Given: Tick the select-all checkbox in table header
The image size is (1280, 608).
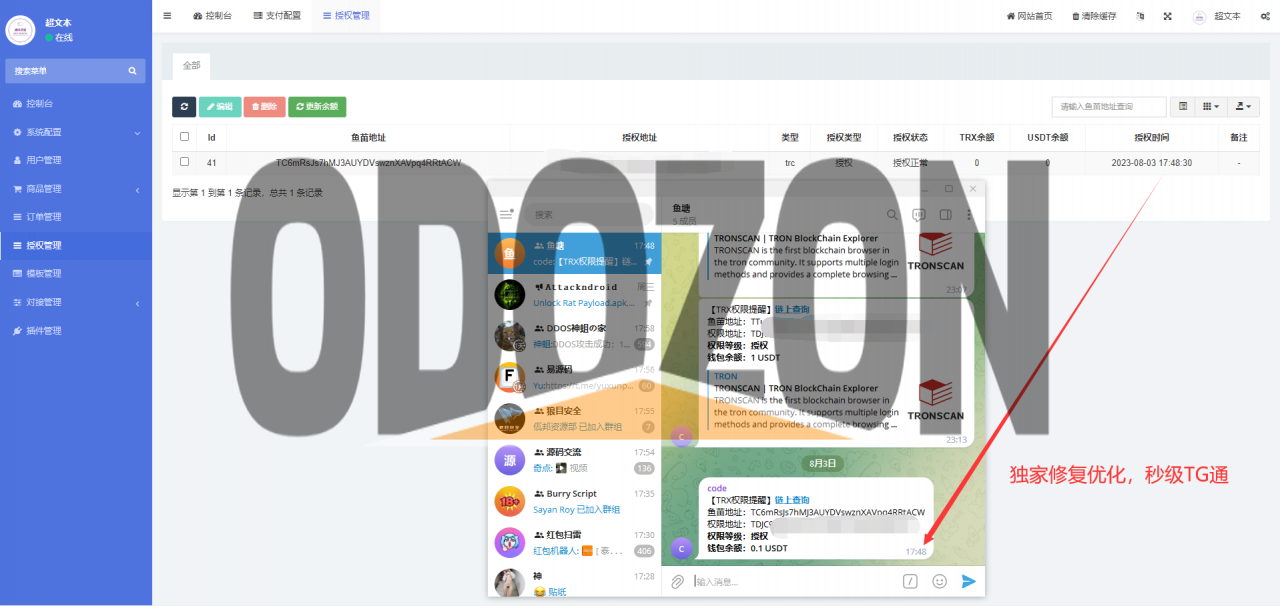Looking at the screenshot, I should (x=184, y=137).
